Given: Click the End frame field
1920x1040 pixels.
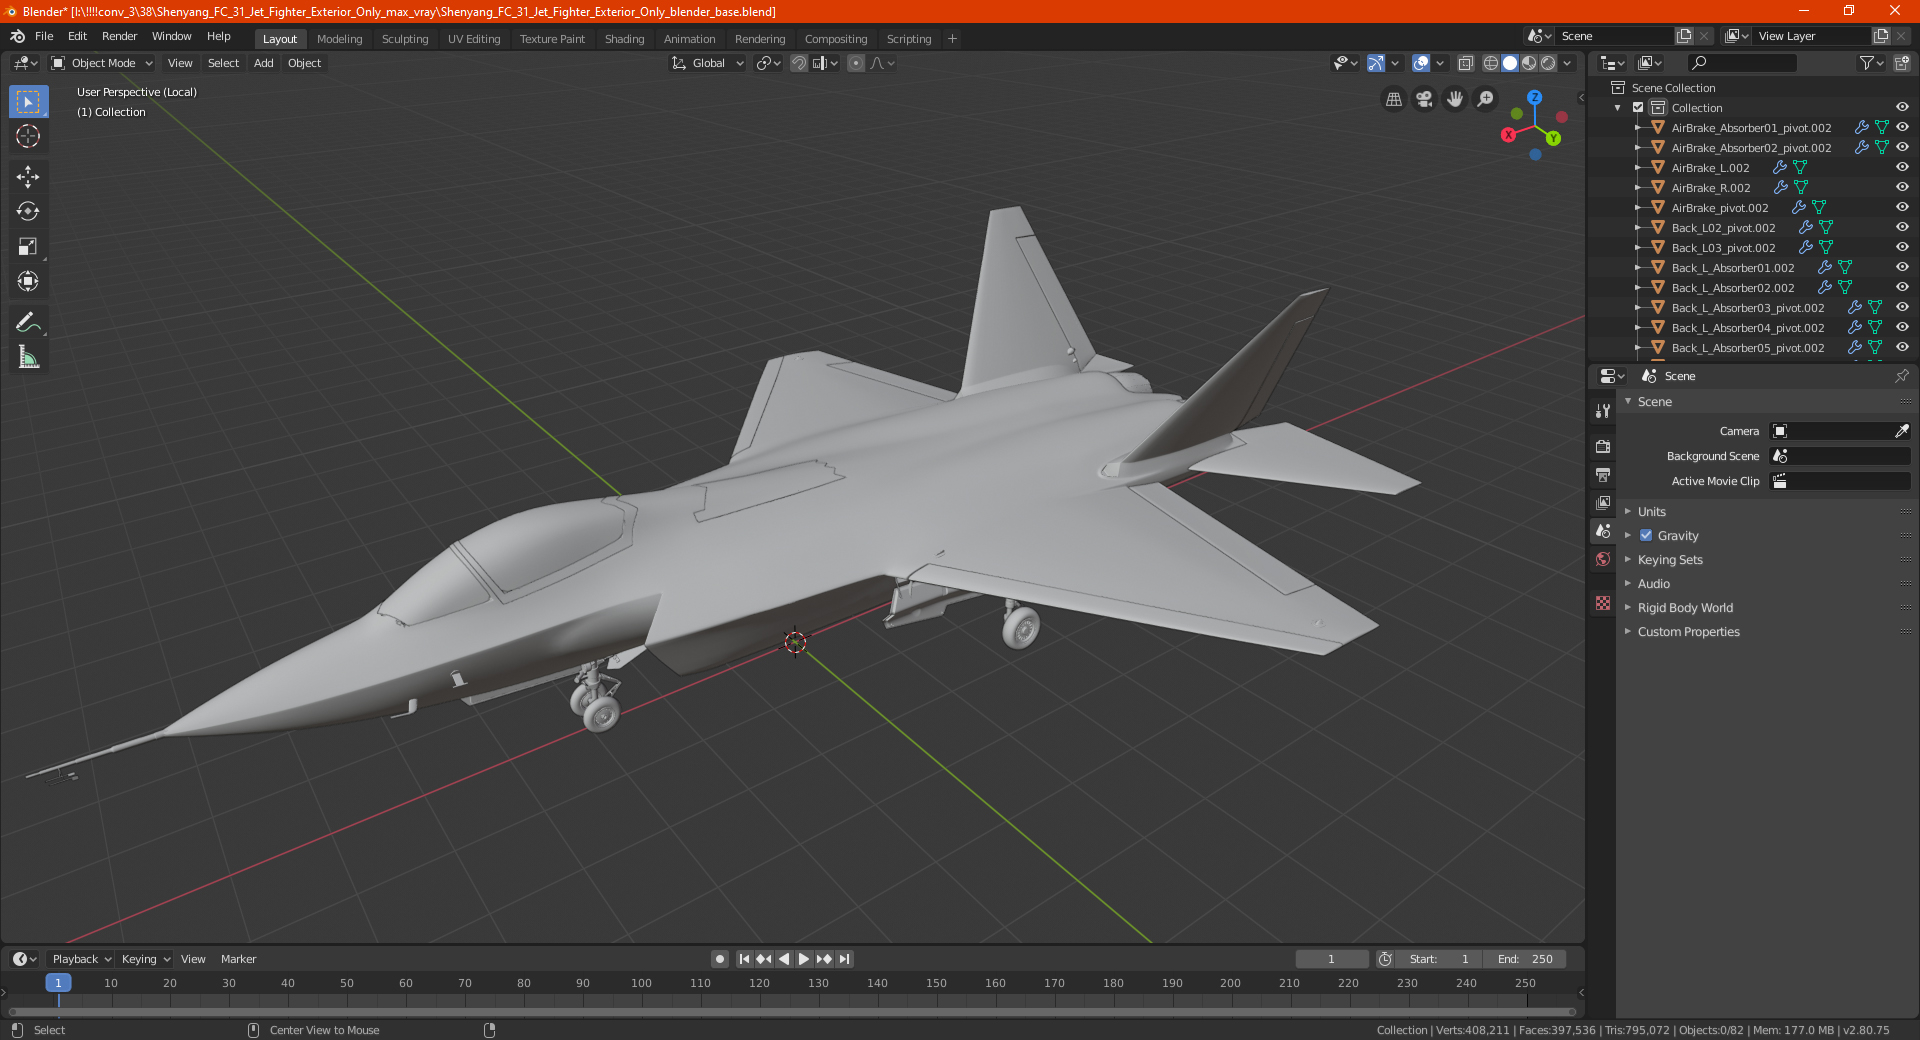Looking at the screenshot, I should tap(1525, 959).
